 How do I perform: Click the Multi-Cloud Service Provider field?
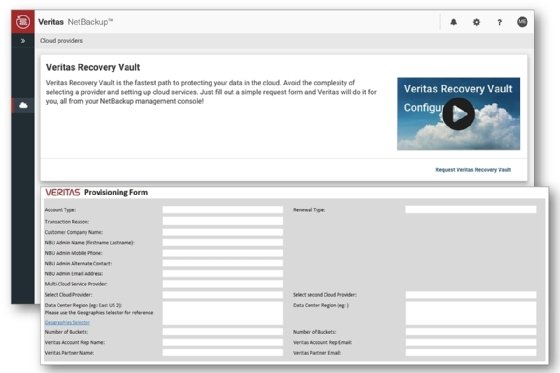223,284
